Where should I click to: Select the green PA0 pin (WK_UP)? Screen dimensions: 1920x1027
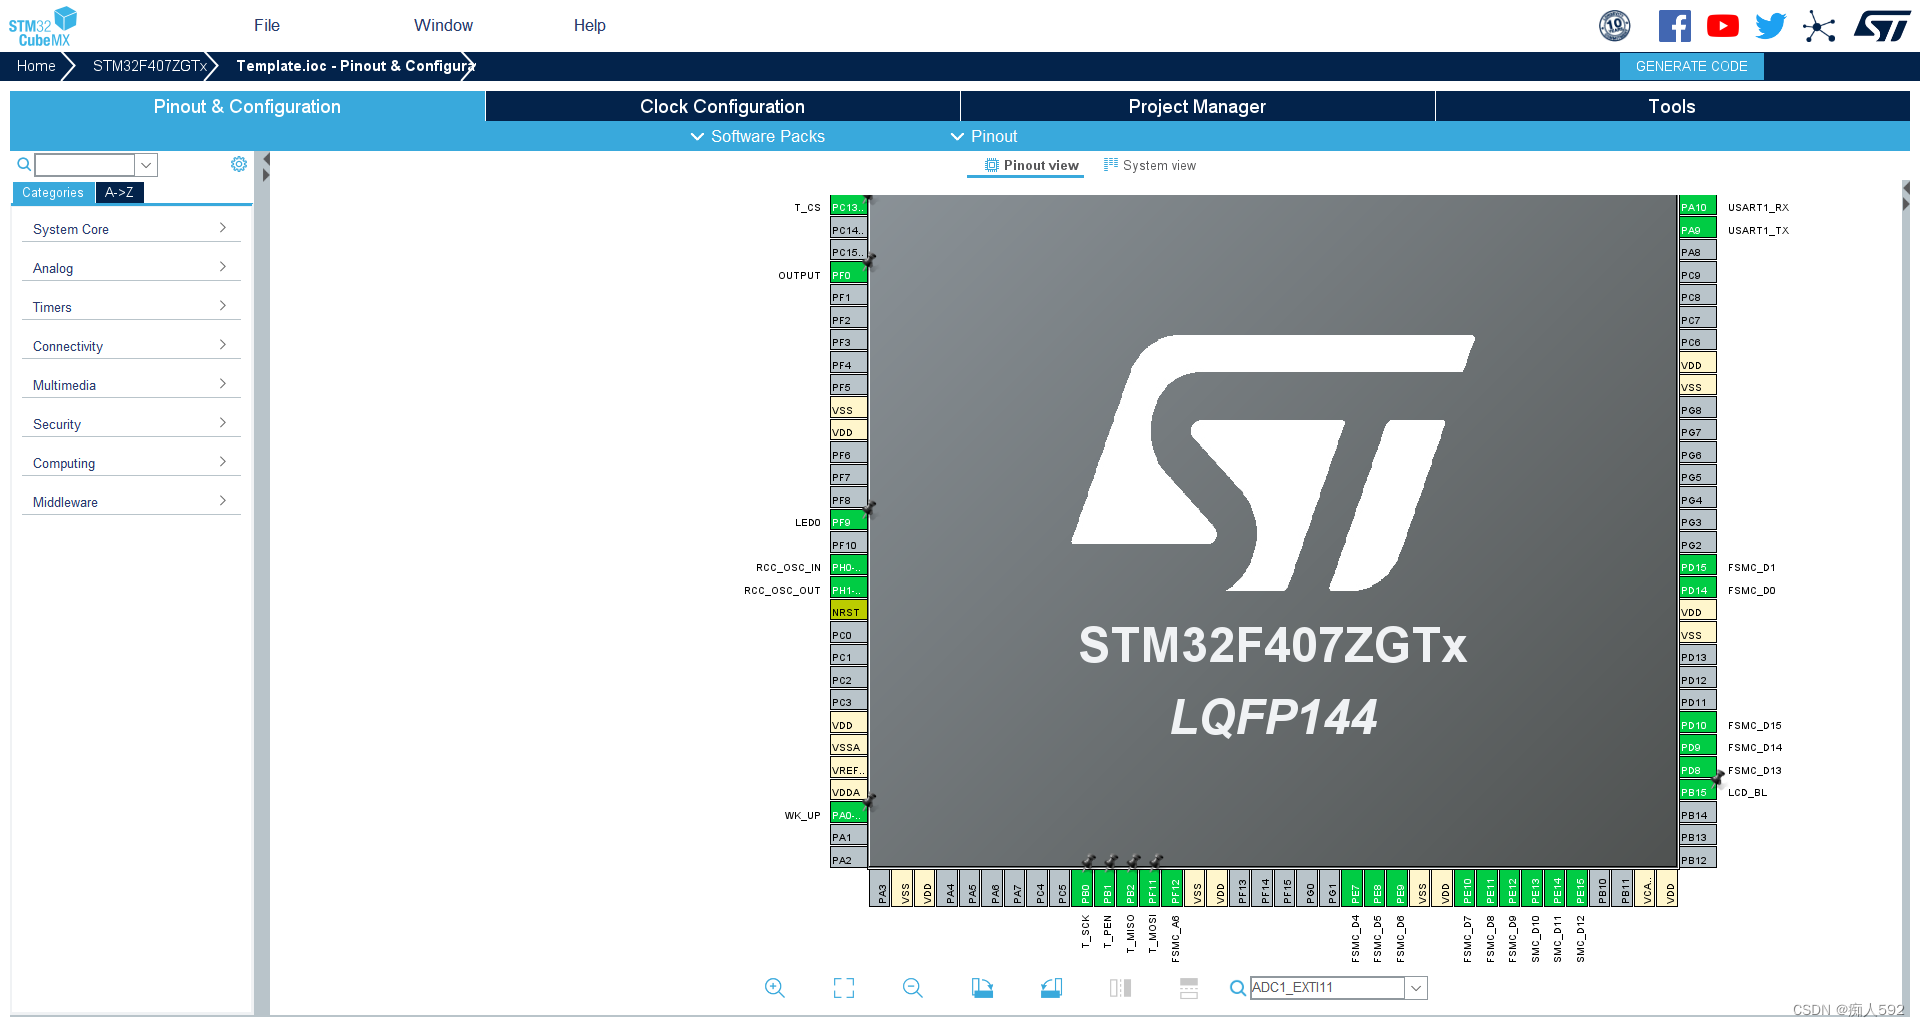pyautogui.click(x=849, y=815)
